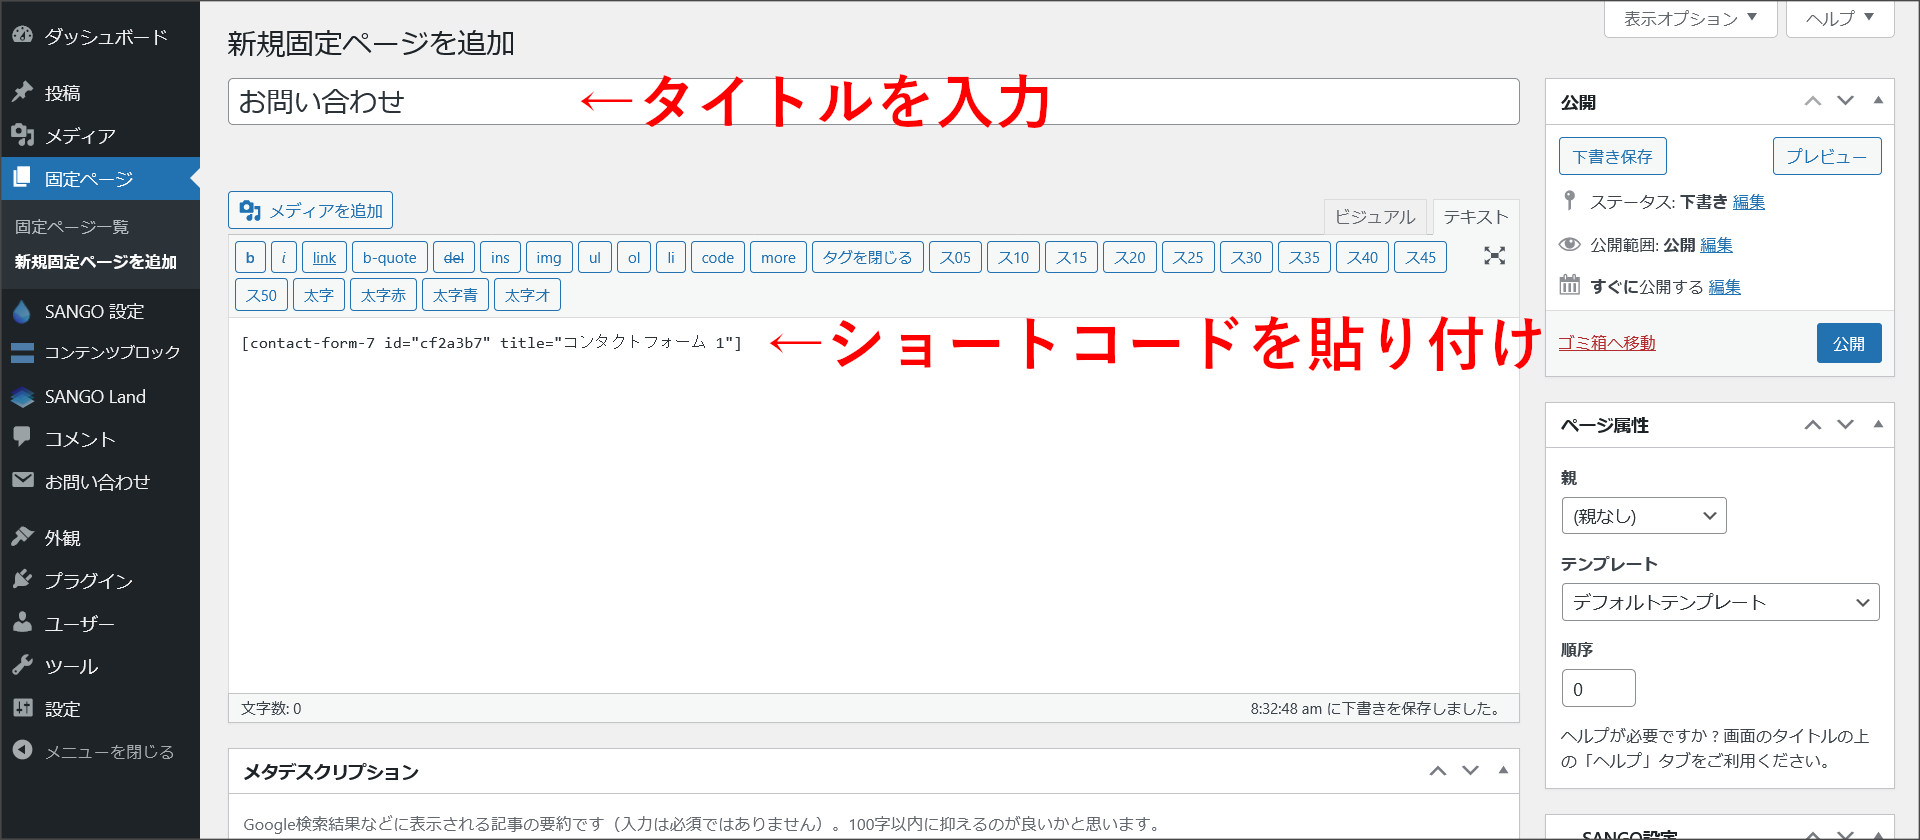Click the ゴミ箱へ移動 link
The height and width of the screenshot is (840, 1920).
coord(1607,343)
